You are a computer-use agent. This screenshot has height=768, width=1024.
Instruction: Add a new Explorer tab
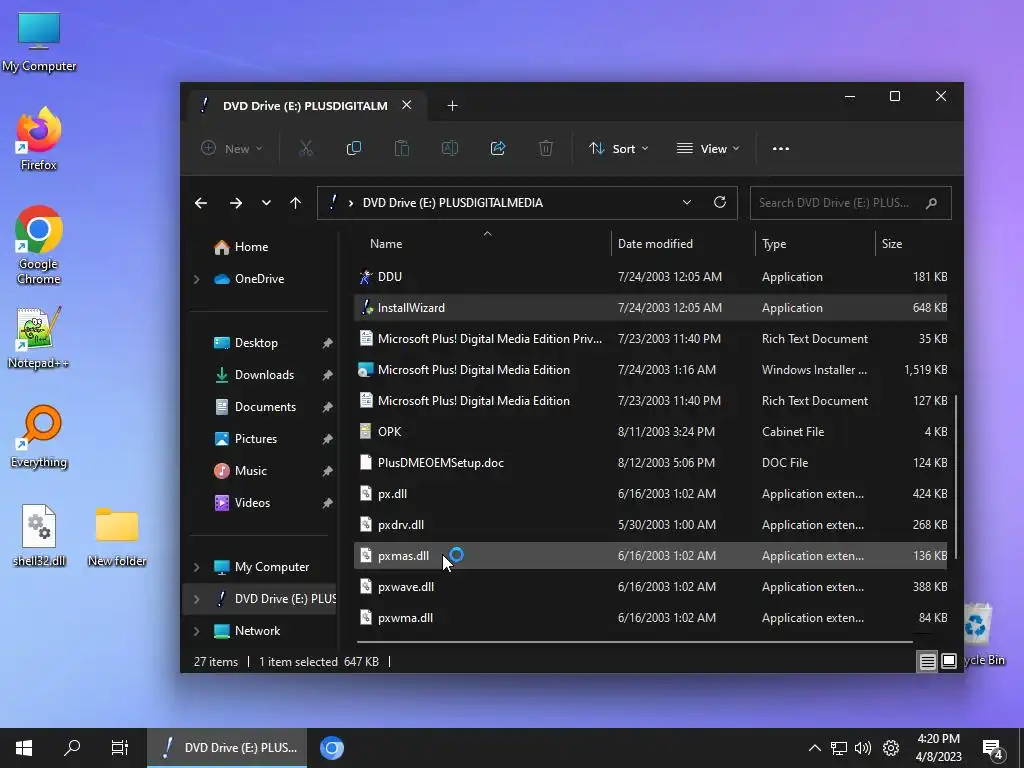click(452, 106)
